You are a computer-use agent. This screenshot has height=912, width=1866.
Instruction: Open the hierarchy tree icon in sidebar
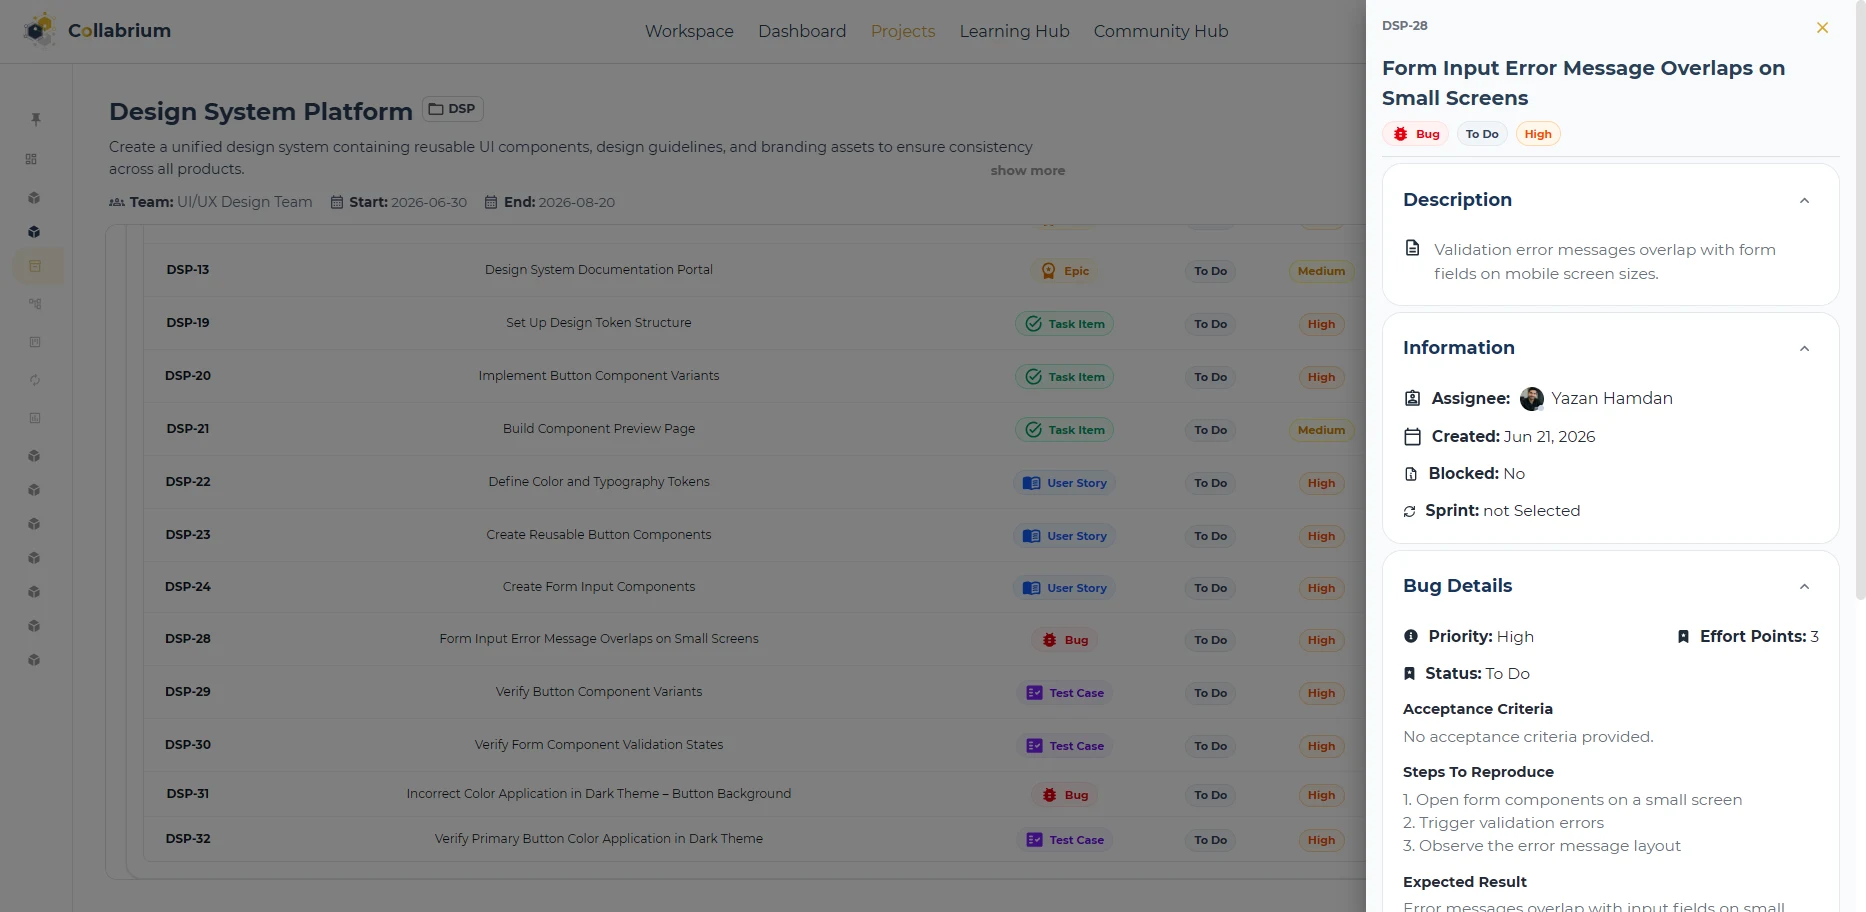coord(35,304)
